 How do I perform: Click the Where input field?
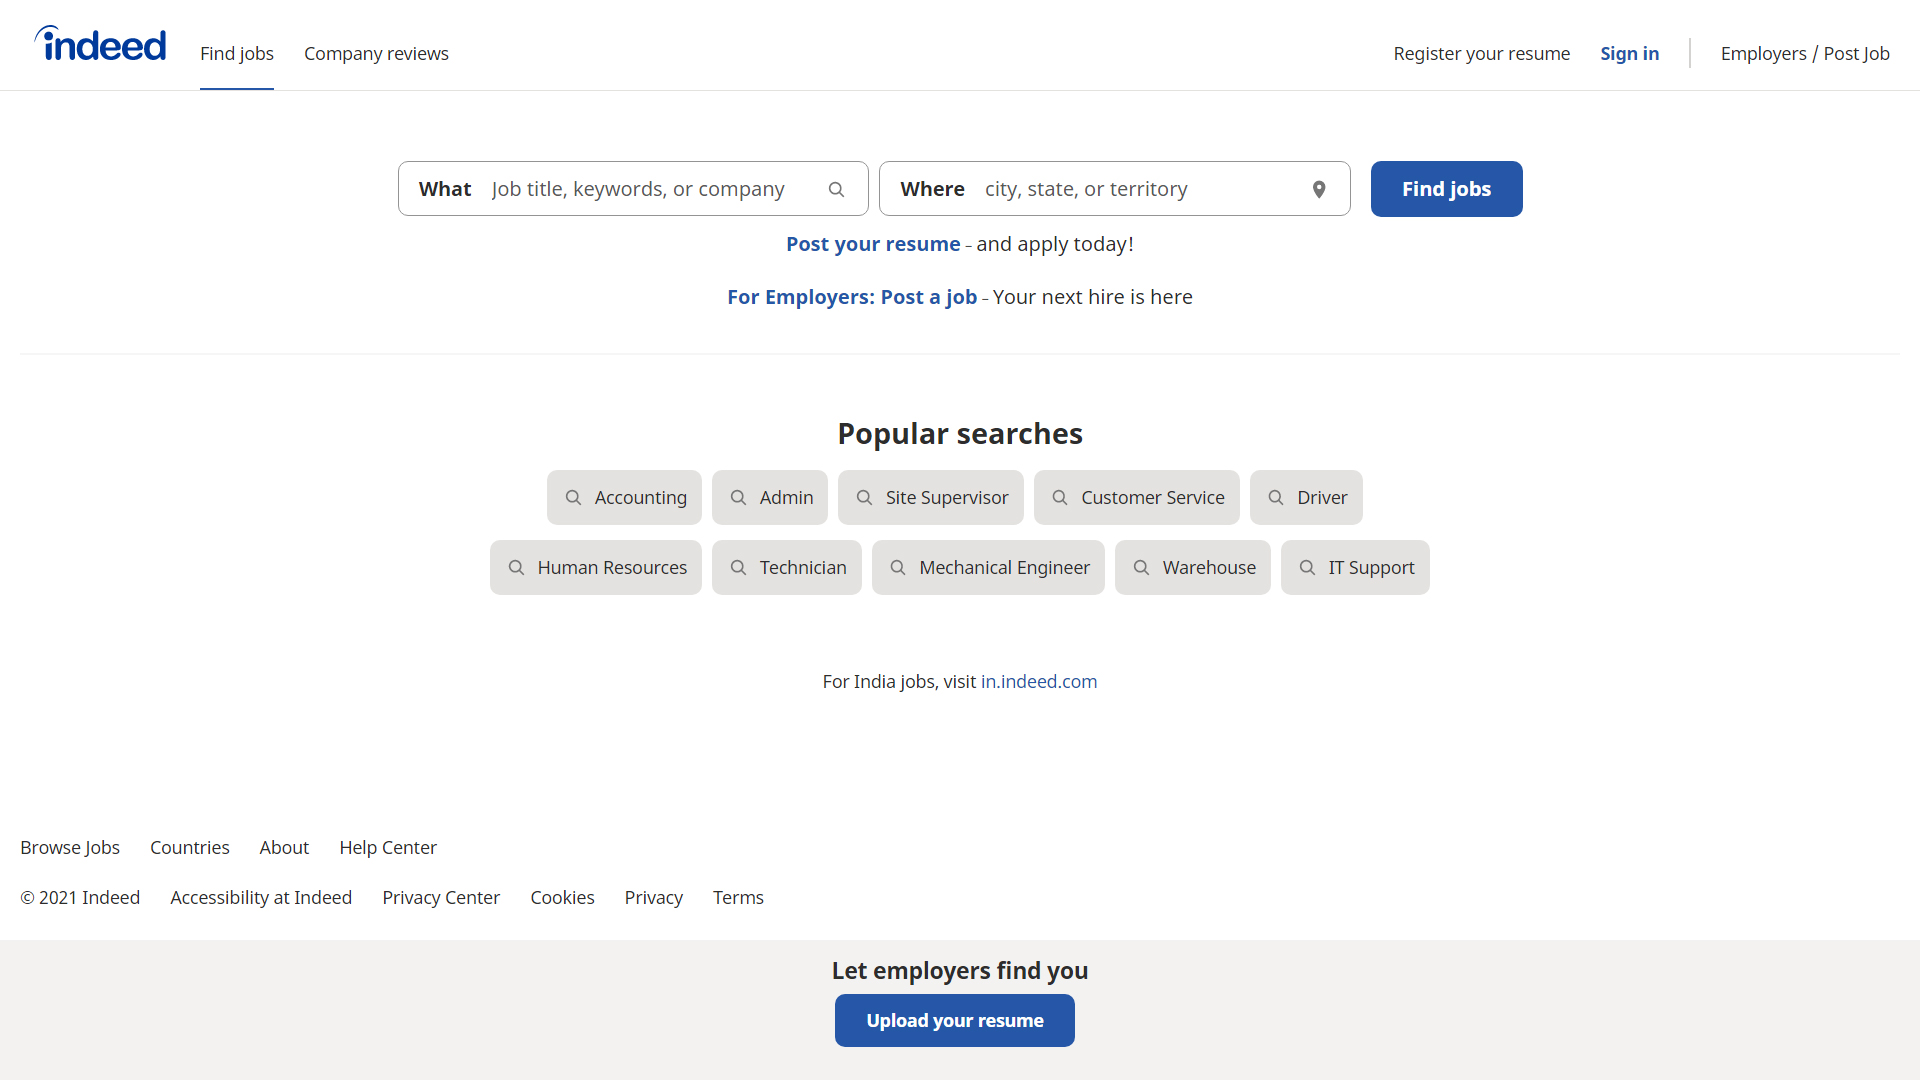click(1140, 188)
